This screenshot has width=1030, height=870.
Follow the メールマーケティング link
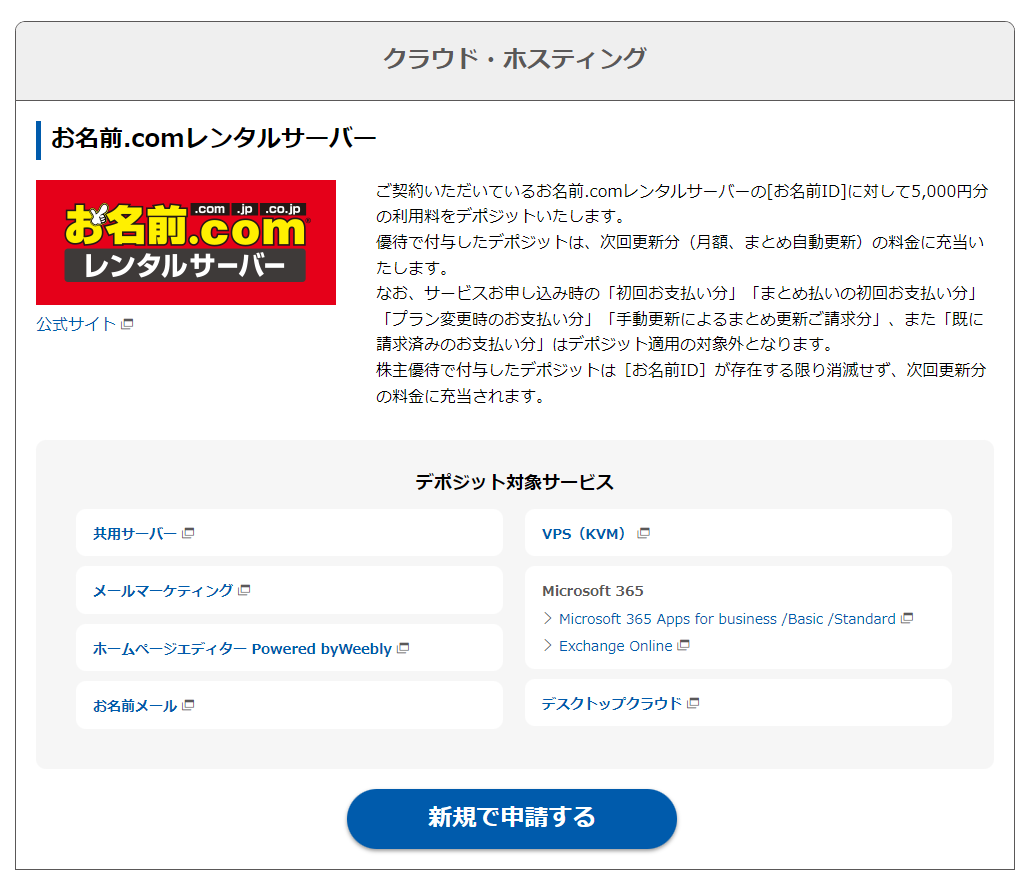click(x=163, y=590)
